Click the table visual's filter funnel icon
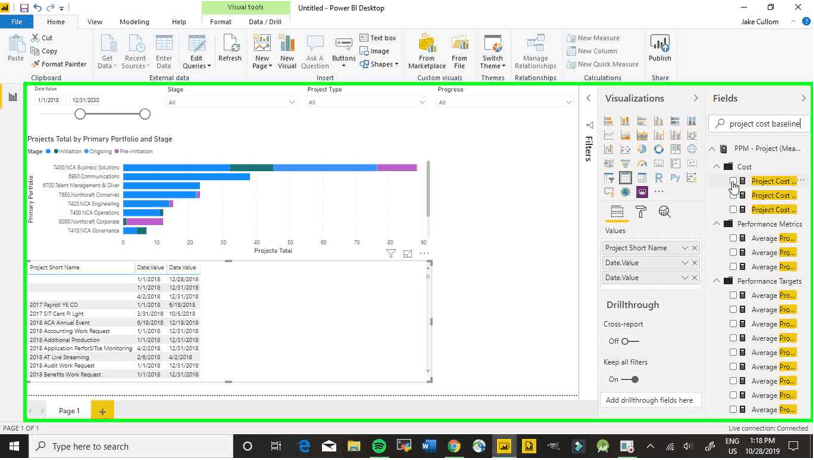 (x=390, y=253)
